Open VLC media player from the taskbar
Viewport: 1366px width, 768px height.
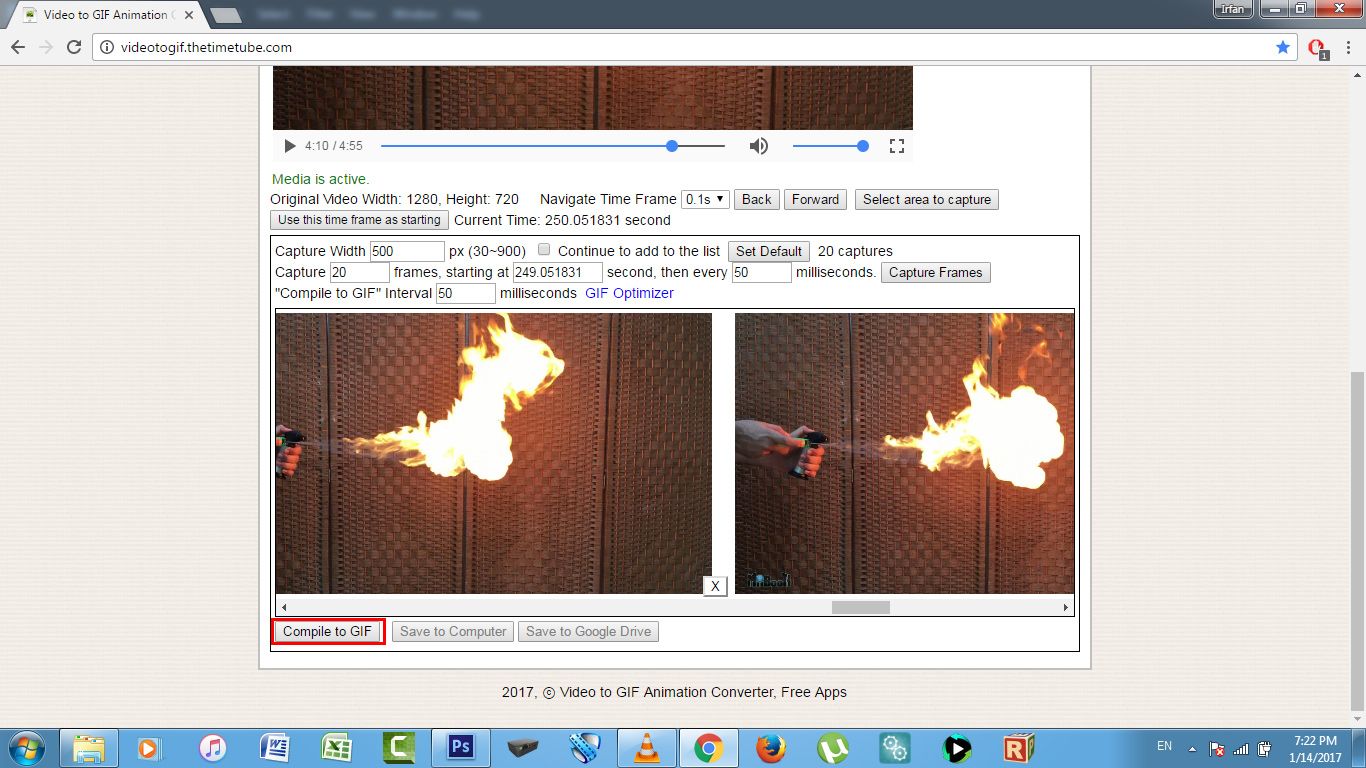[x=646, y=747]
